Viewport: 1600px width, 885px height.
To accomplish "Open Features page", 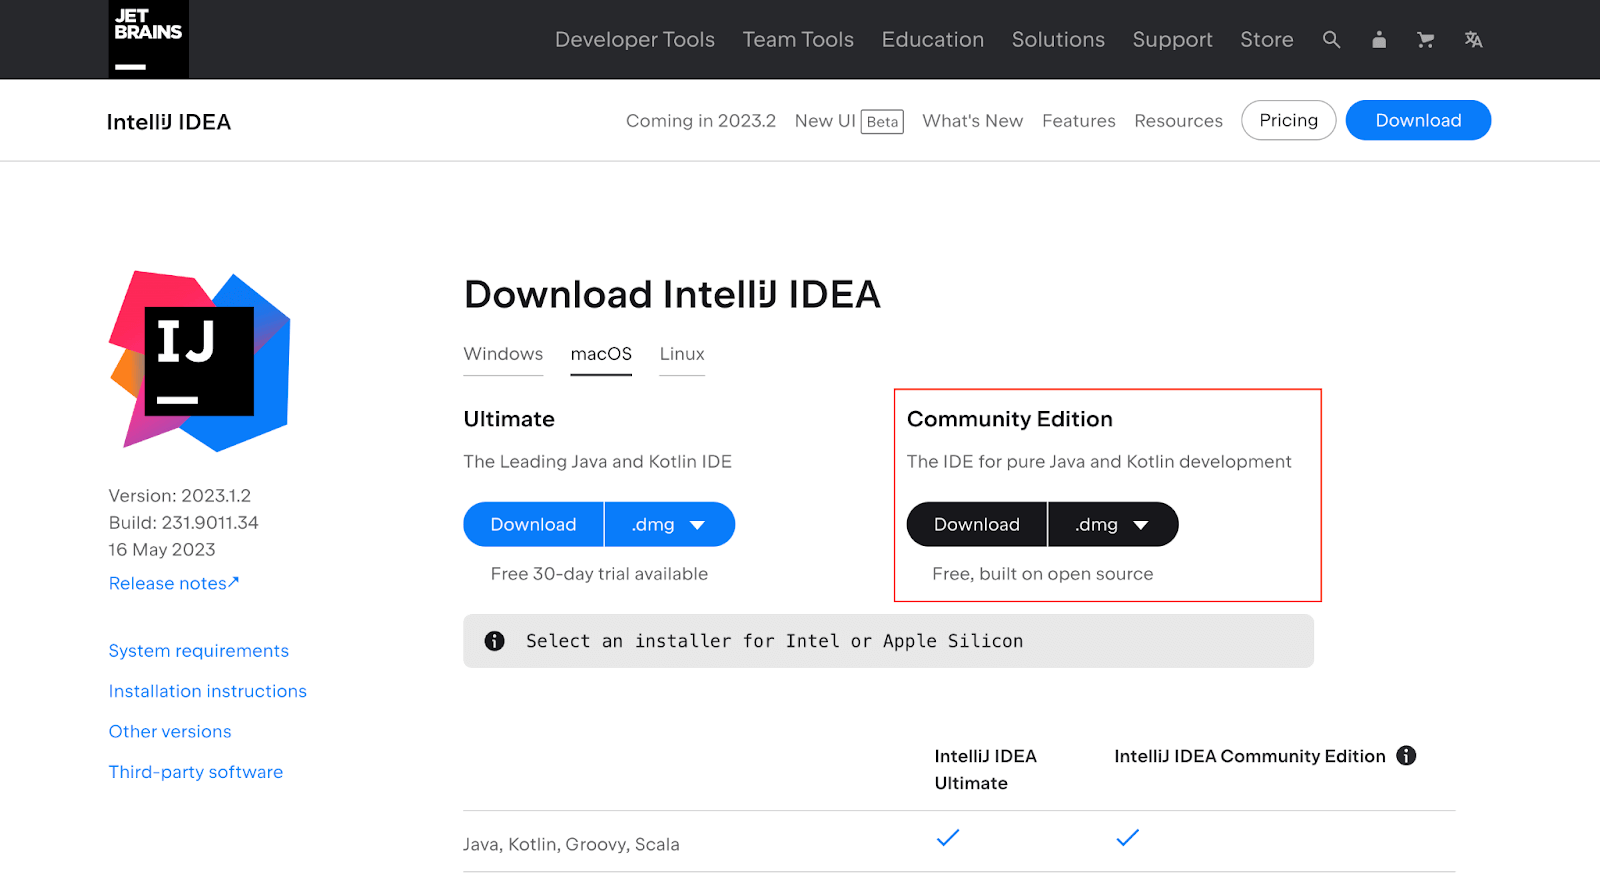I will click(x=1078, y=121).
